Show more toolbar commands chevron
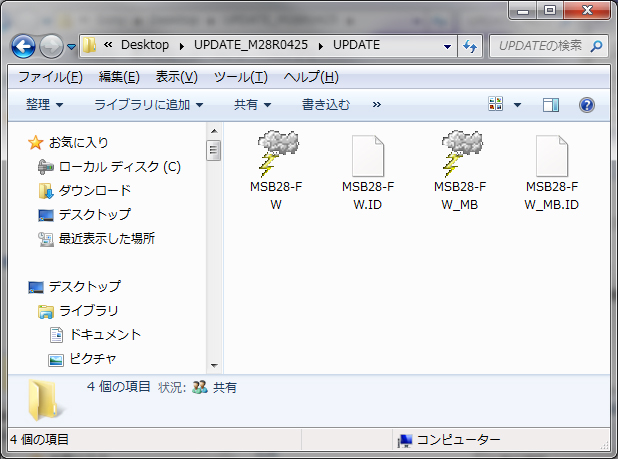 tap(376, 104)
